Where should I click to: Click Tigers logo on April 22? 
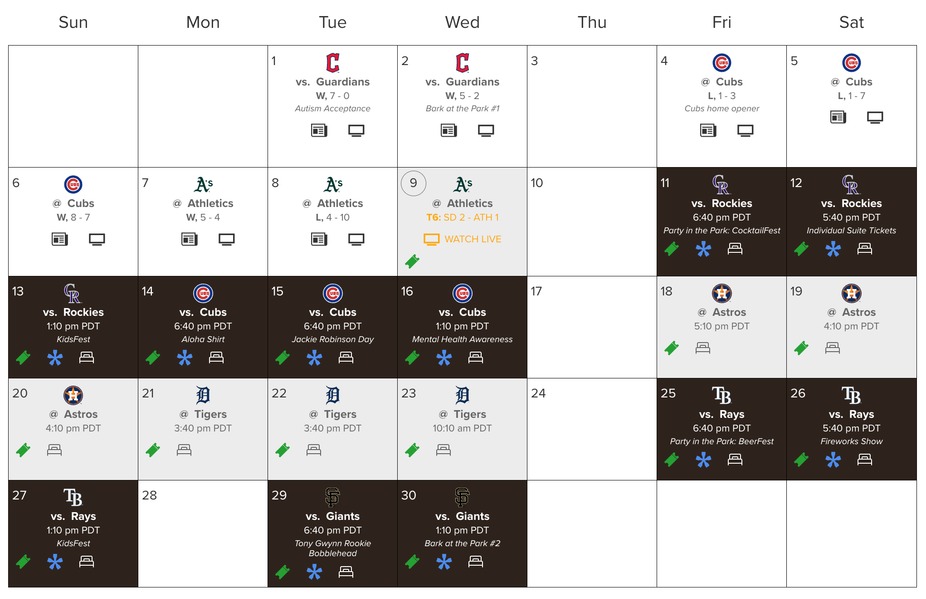click(x=333, y=395)
